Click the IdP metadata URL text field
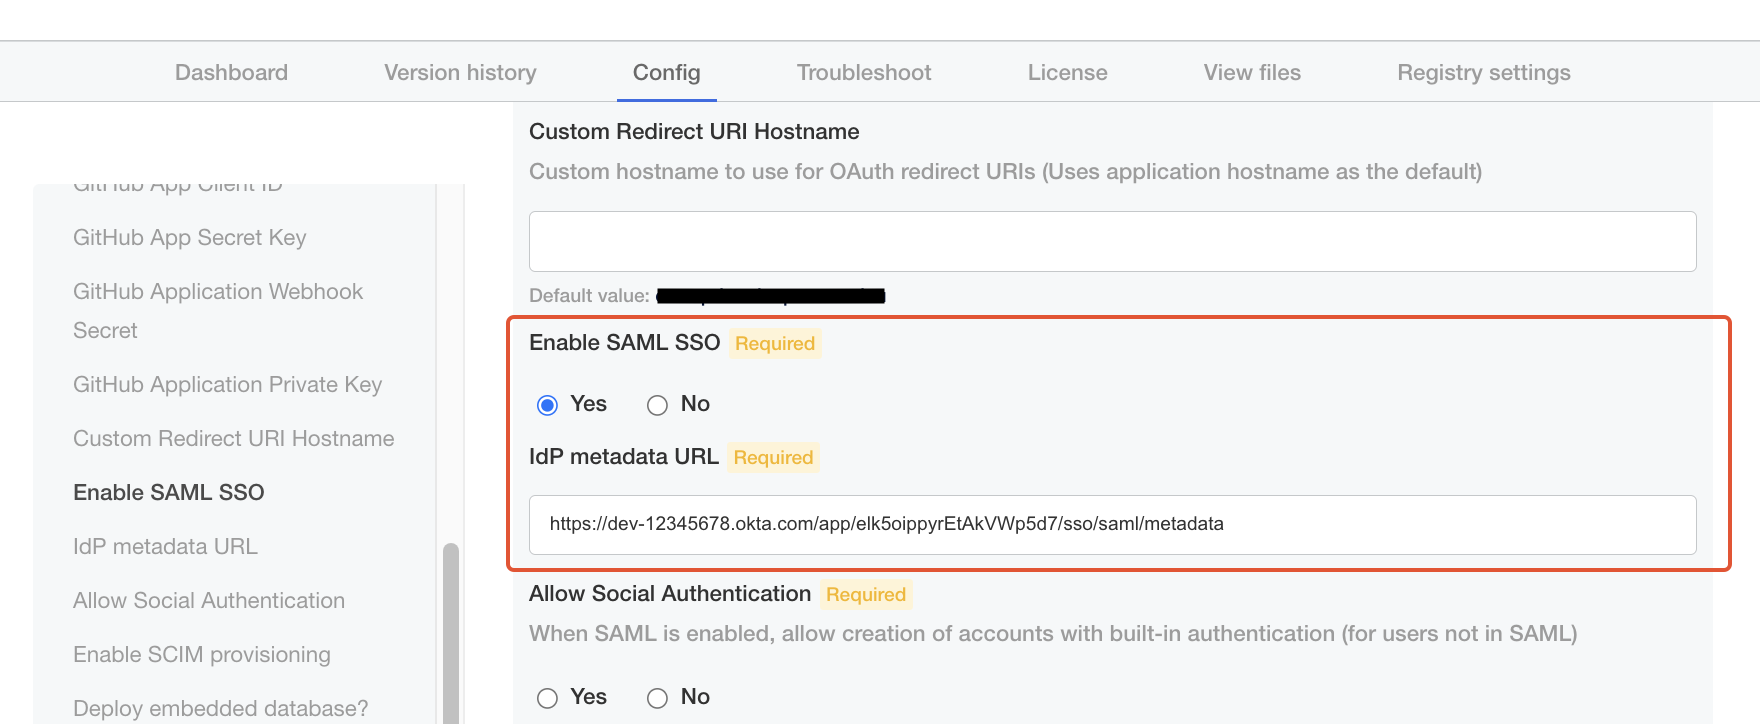This screenshot has height=724, width=1760. 1112,525
